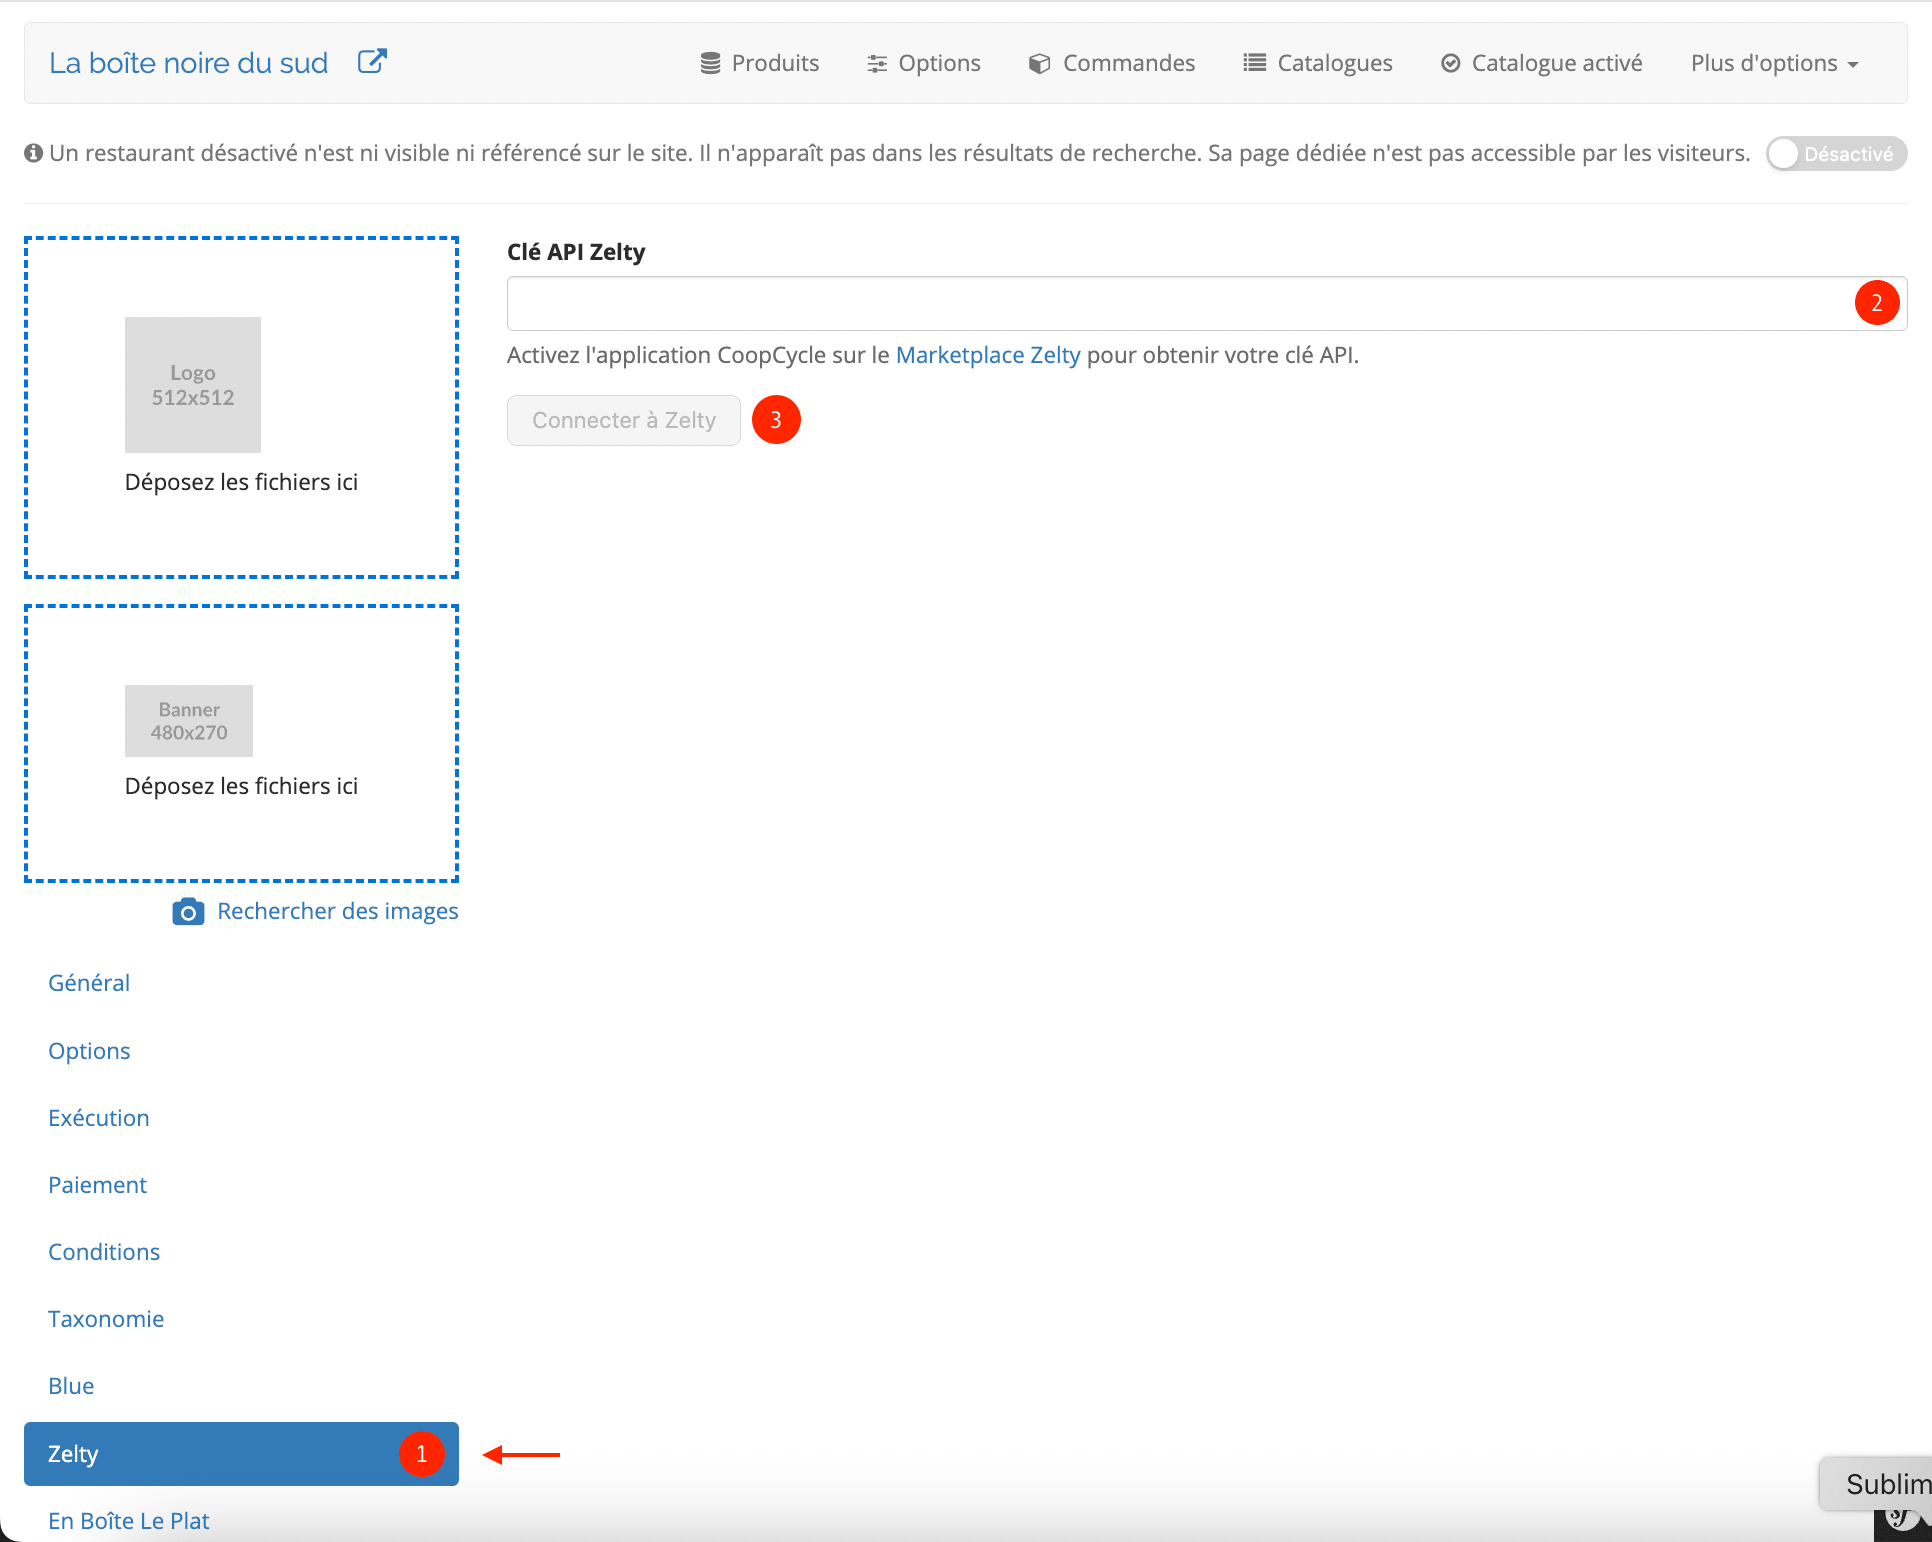Click the Commandes box icon
1932x1542 pixels.
1039,63
